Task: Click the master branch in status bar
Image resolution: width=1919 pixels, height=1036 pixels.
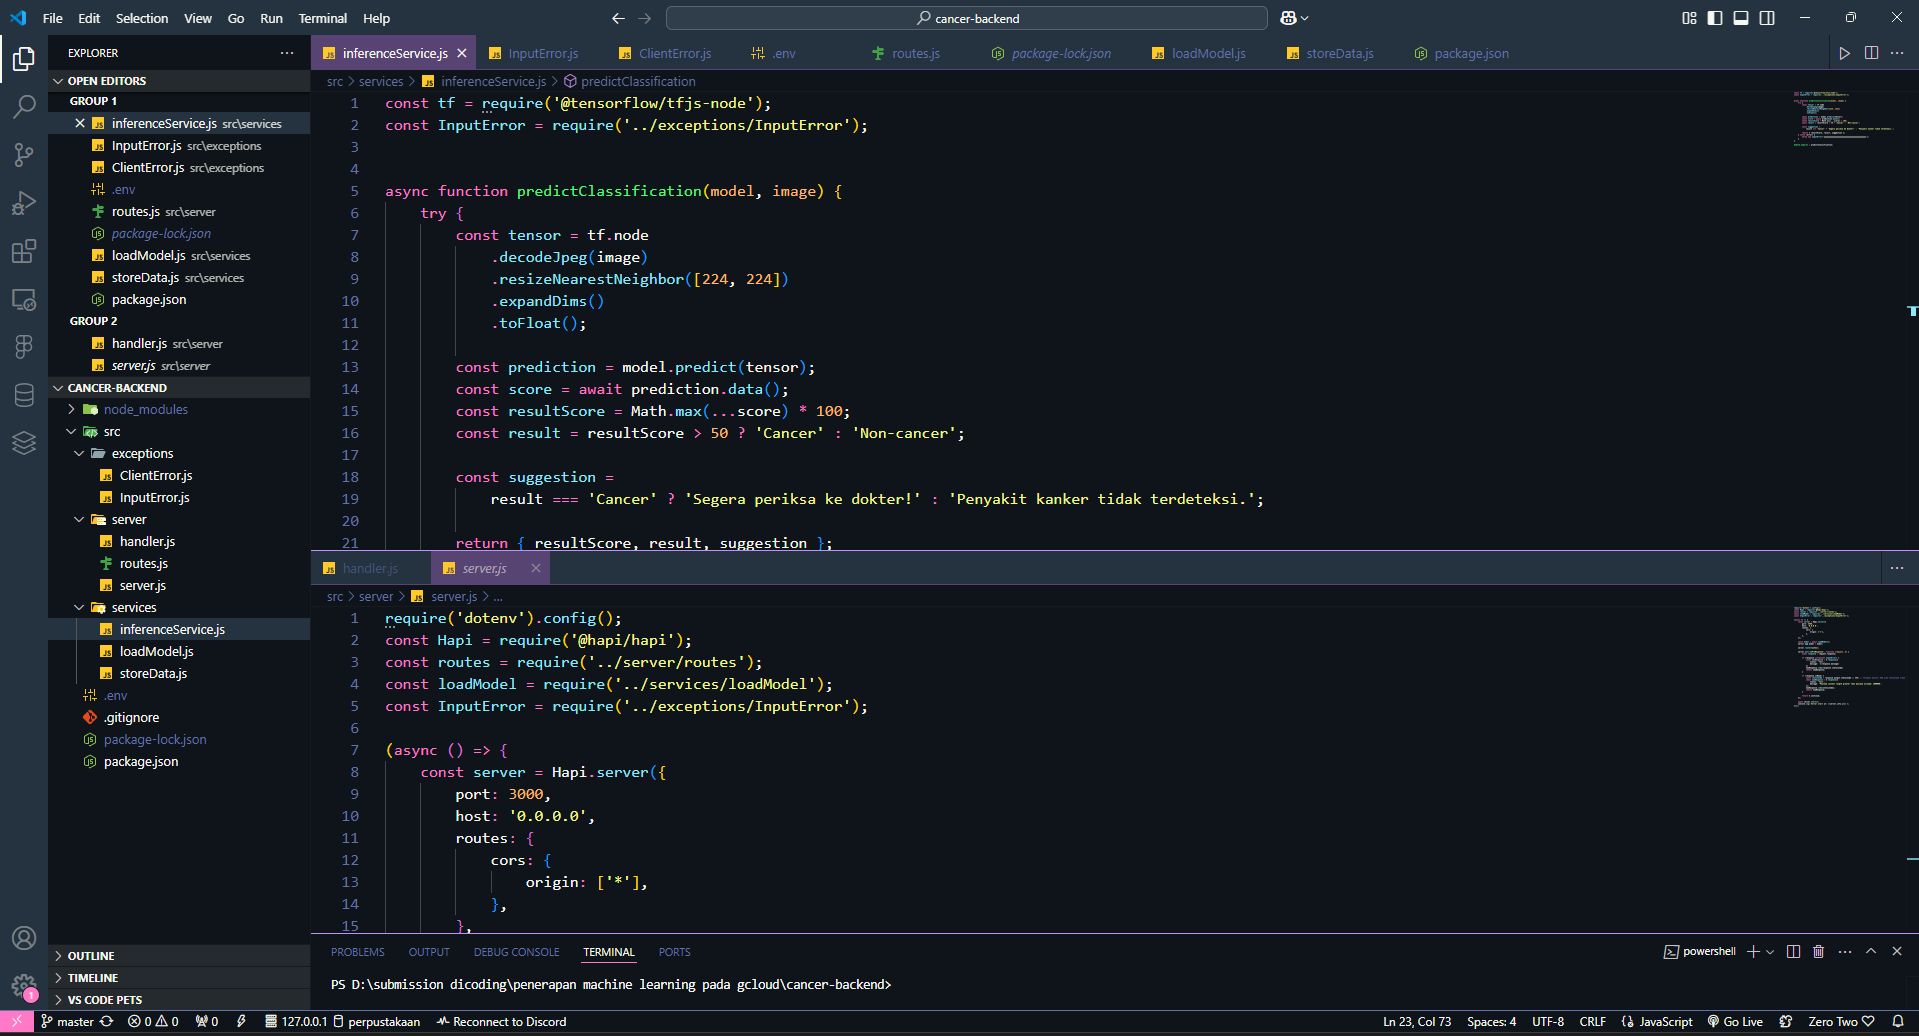Action: pyautogui.click(x=68, y=1021)
